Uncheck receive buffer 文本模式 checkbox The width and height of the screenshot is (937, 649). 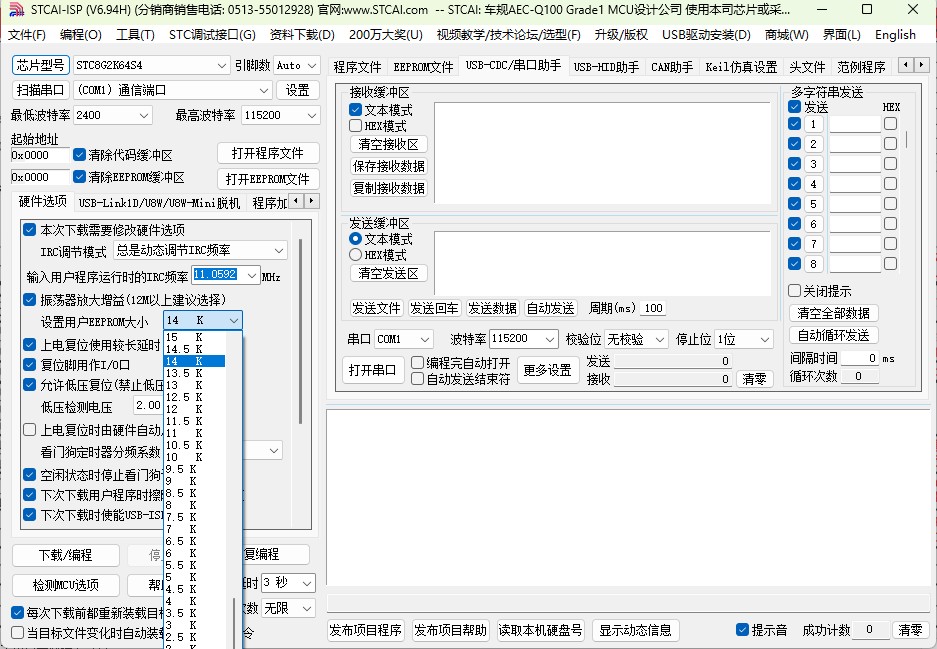tap(356, 109)
